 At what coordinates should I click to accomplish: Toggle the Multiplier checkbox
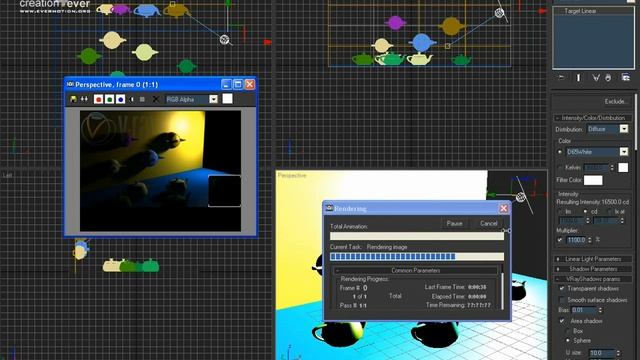tap(560, 240)
